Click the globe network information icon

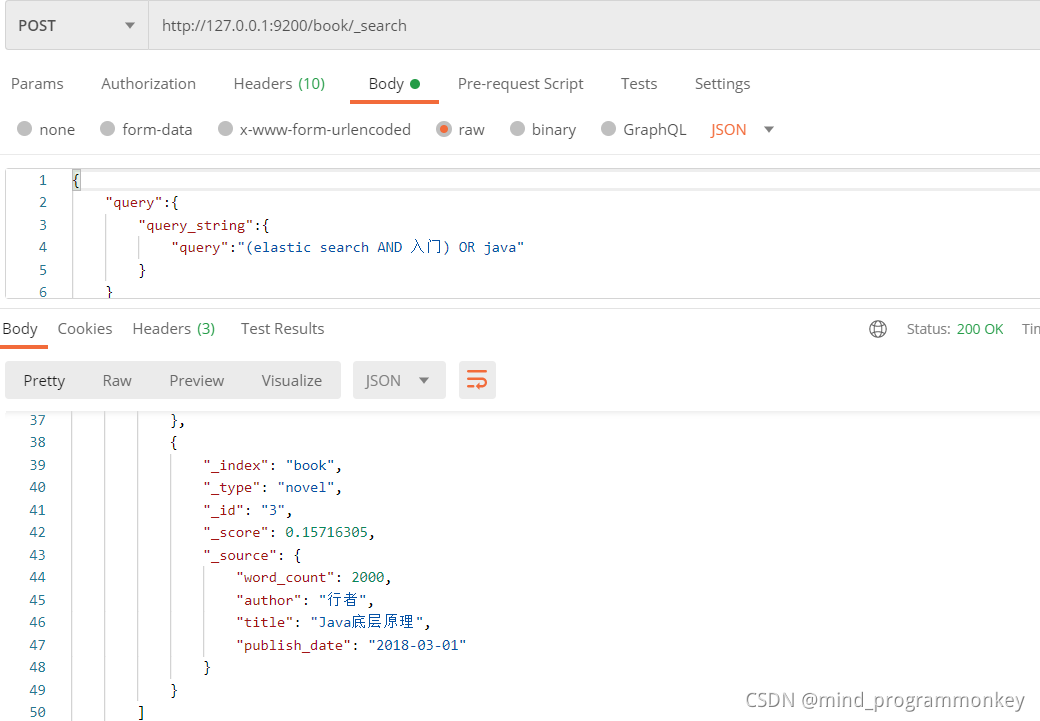pyautogui.click(x=878, y=329)
